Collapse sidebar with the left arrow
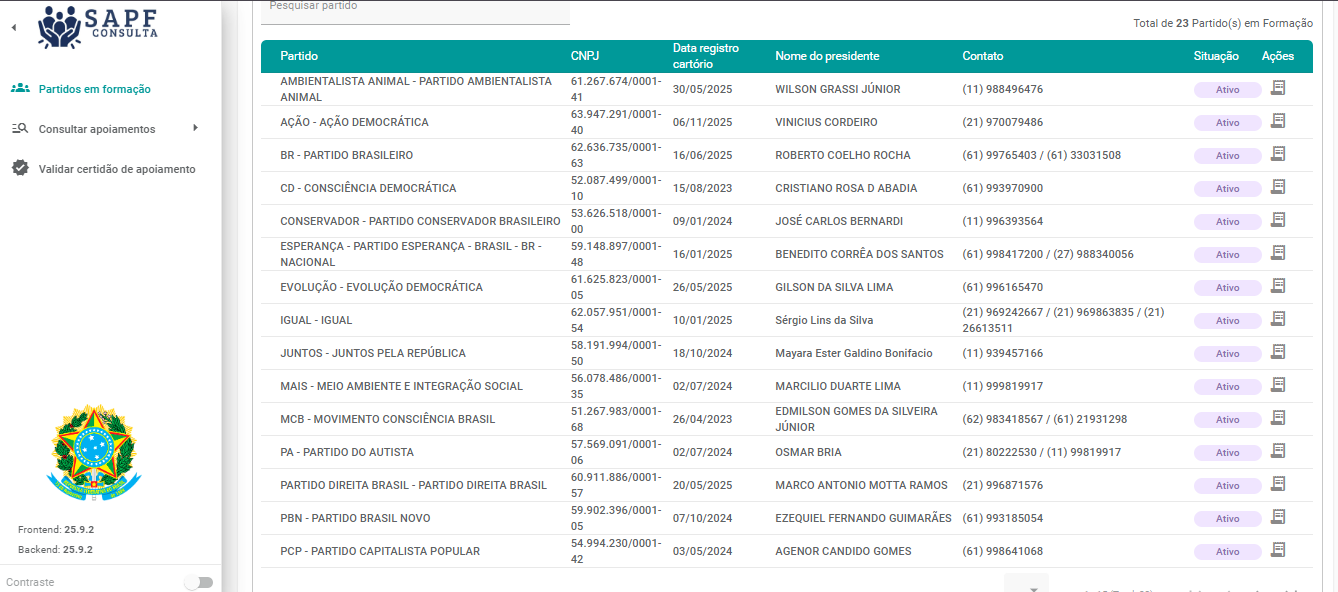Screen dimensions: 1338x592 [13, 27]
